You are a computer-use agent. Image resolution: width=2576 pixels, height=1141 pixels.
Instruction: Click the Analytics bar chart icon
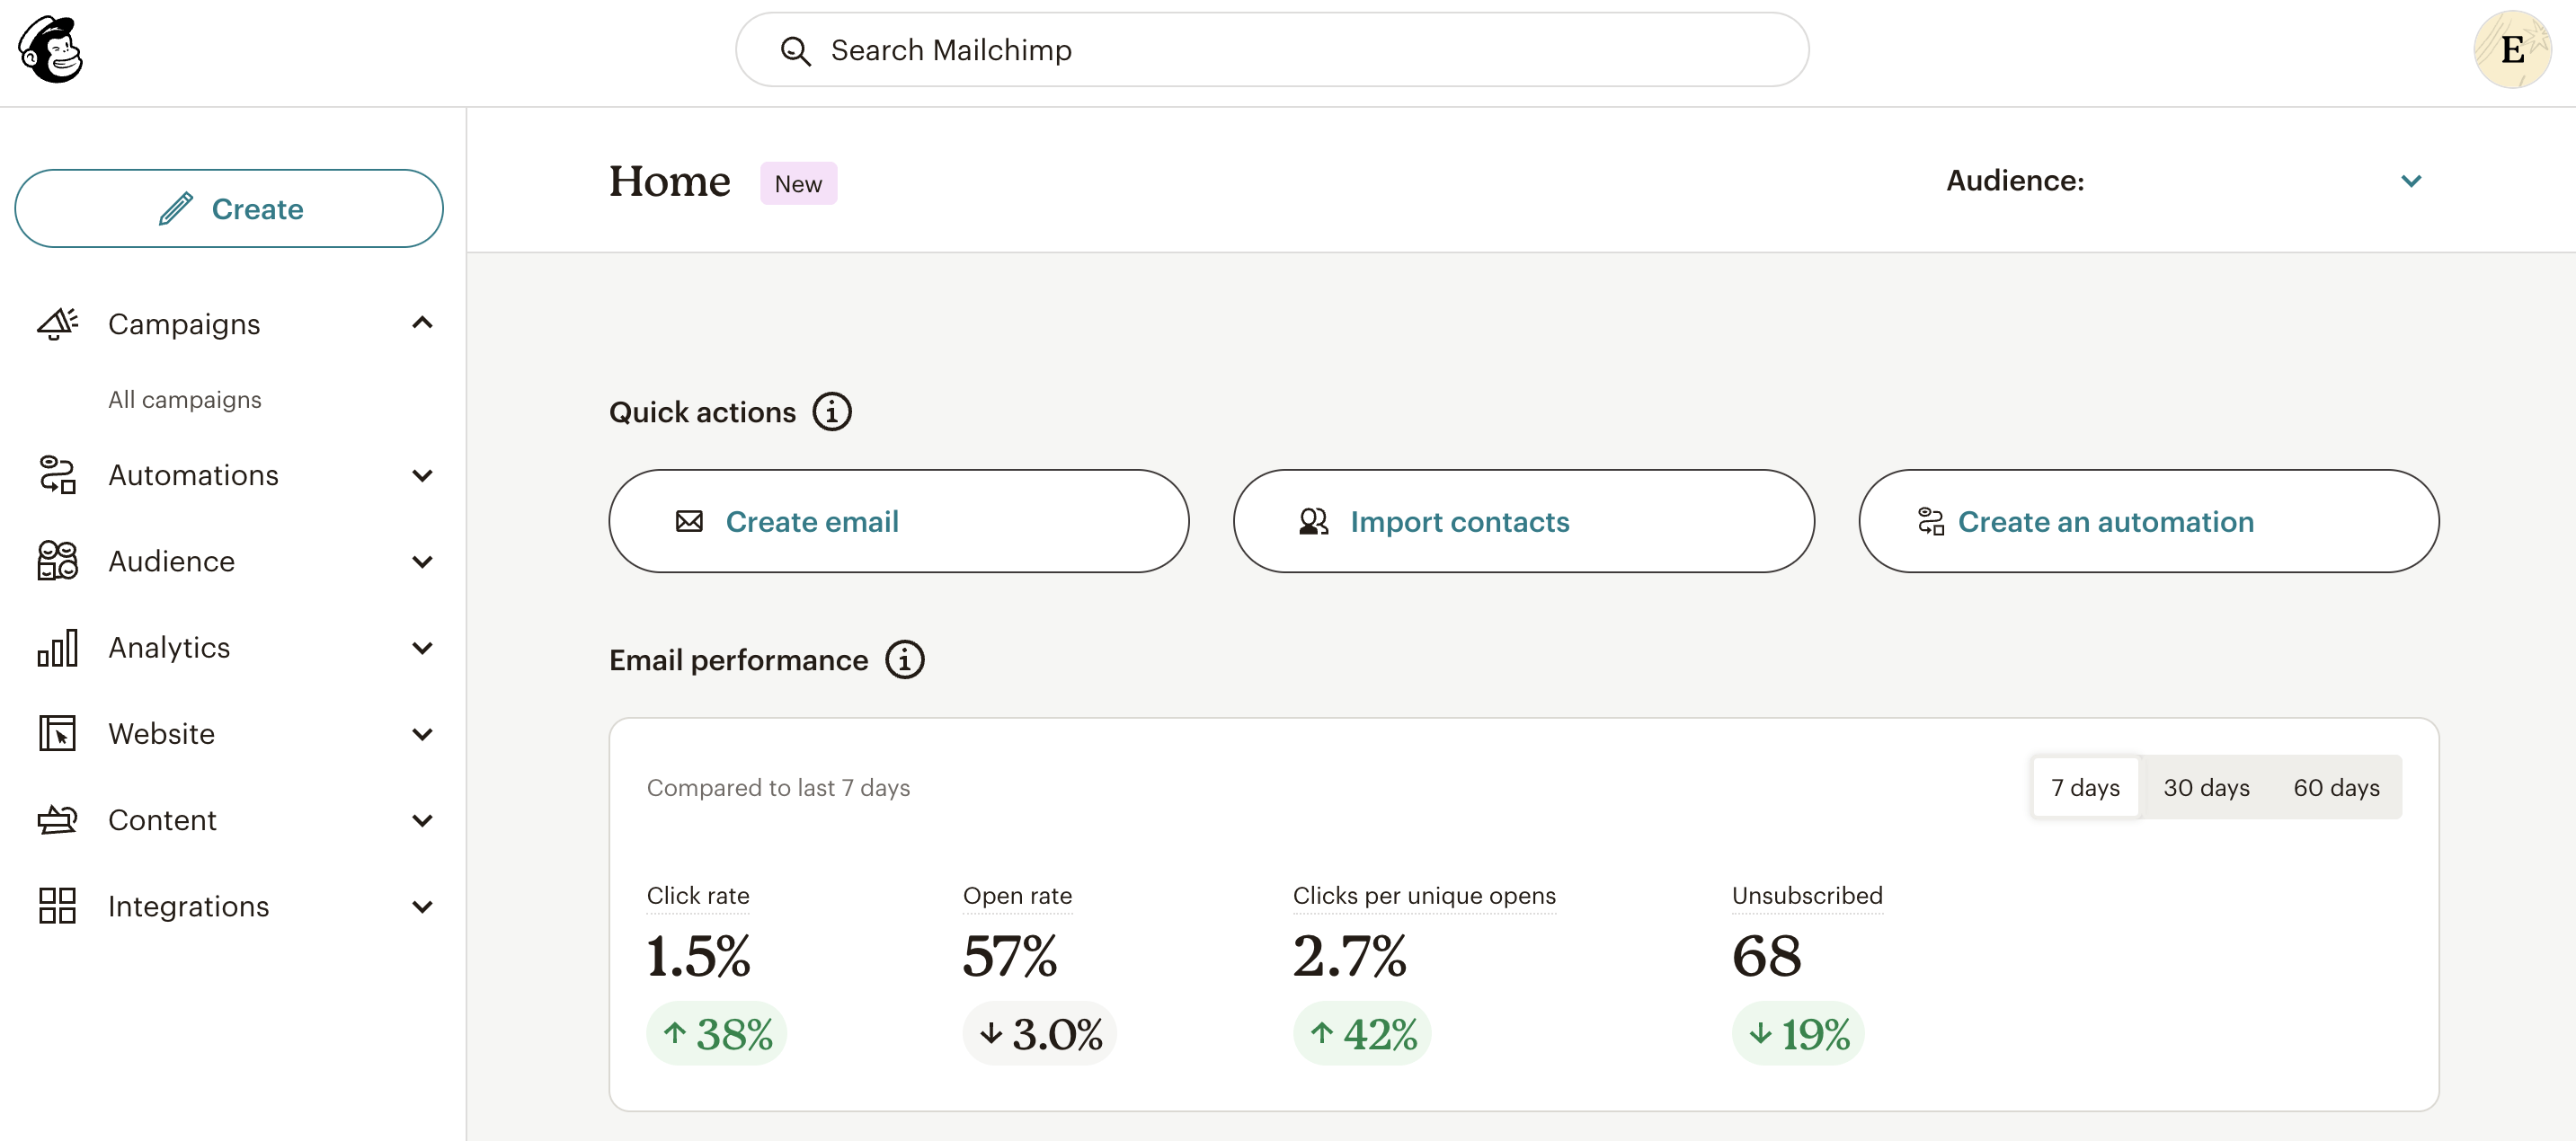[x=57, y=648]
